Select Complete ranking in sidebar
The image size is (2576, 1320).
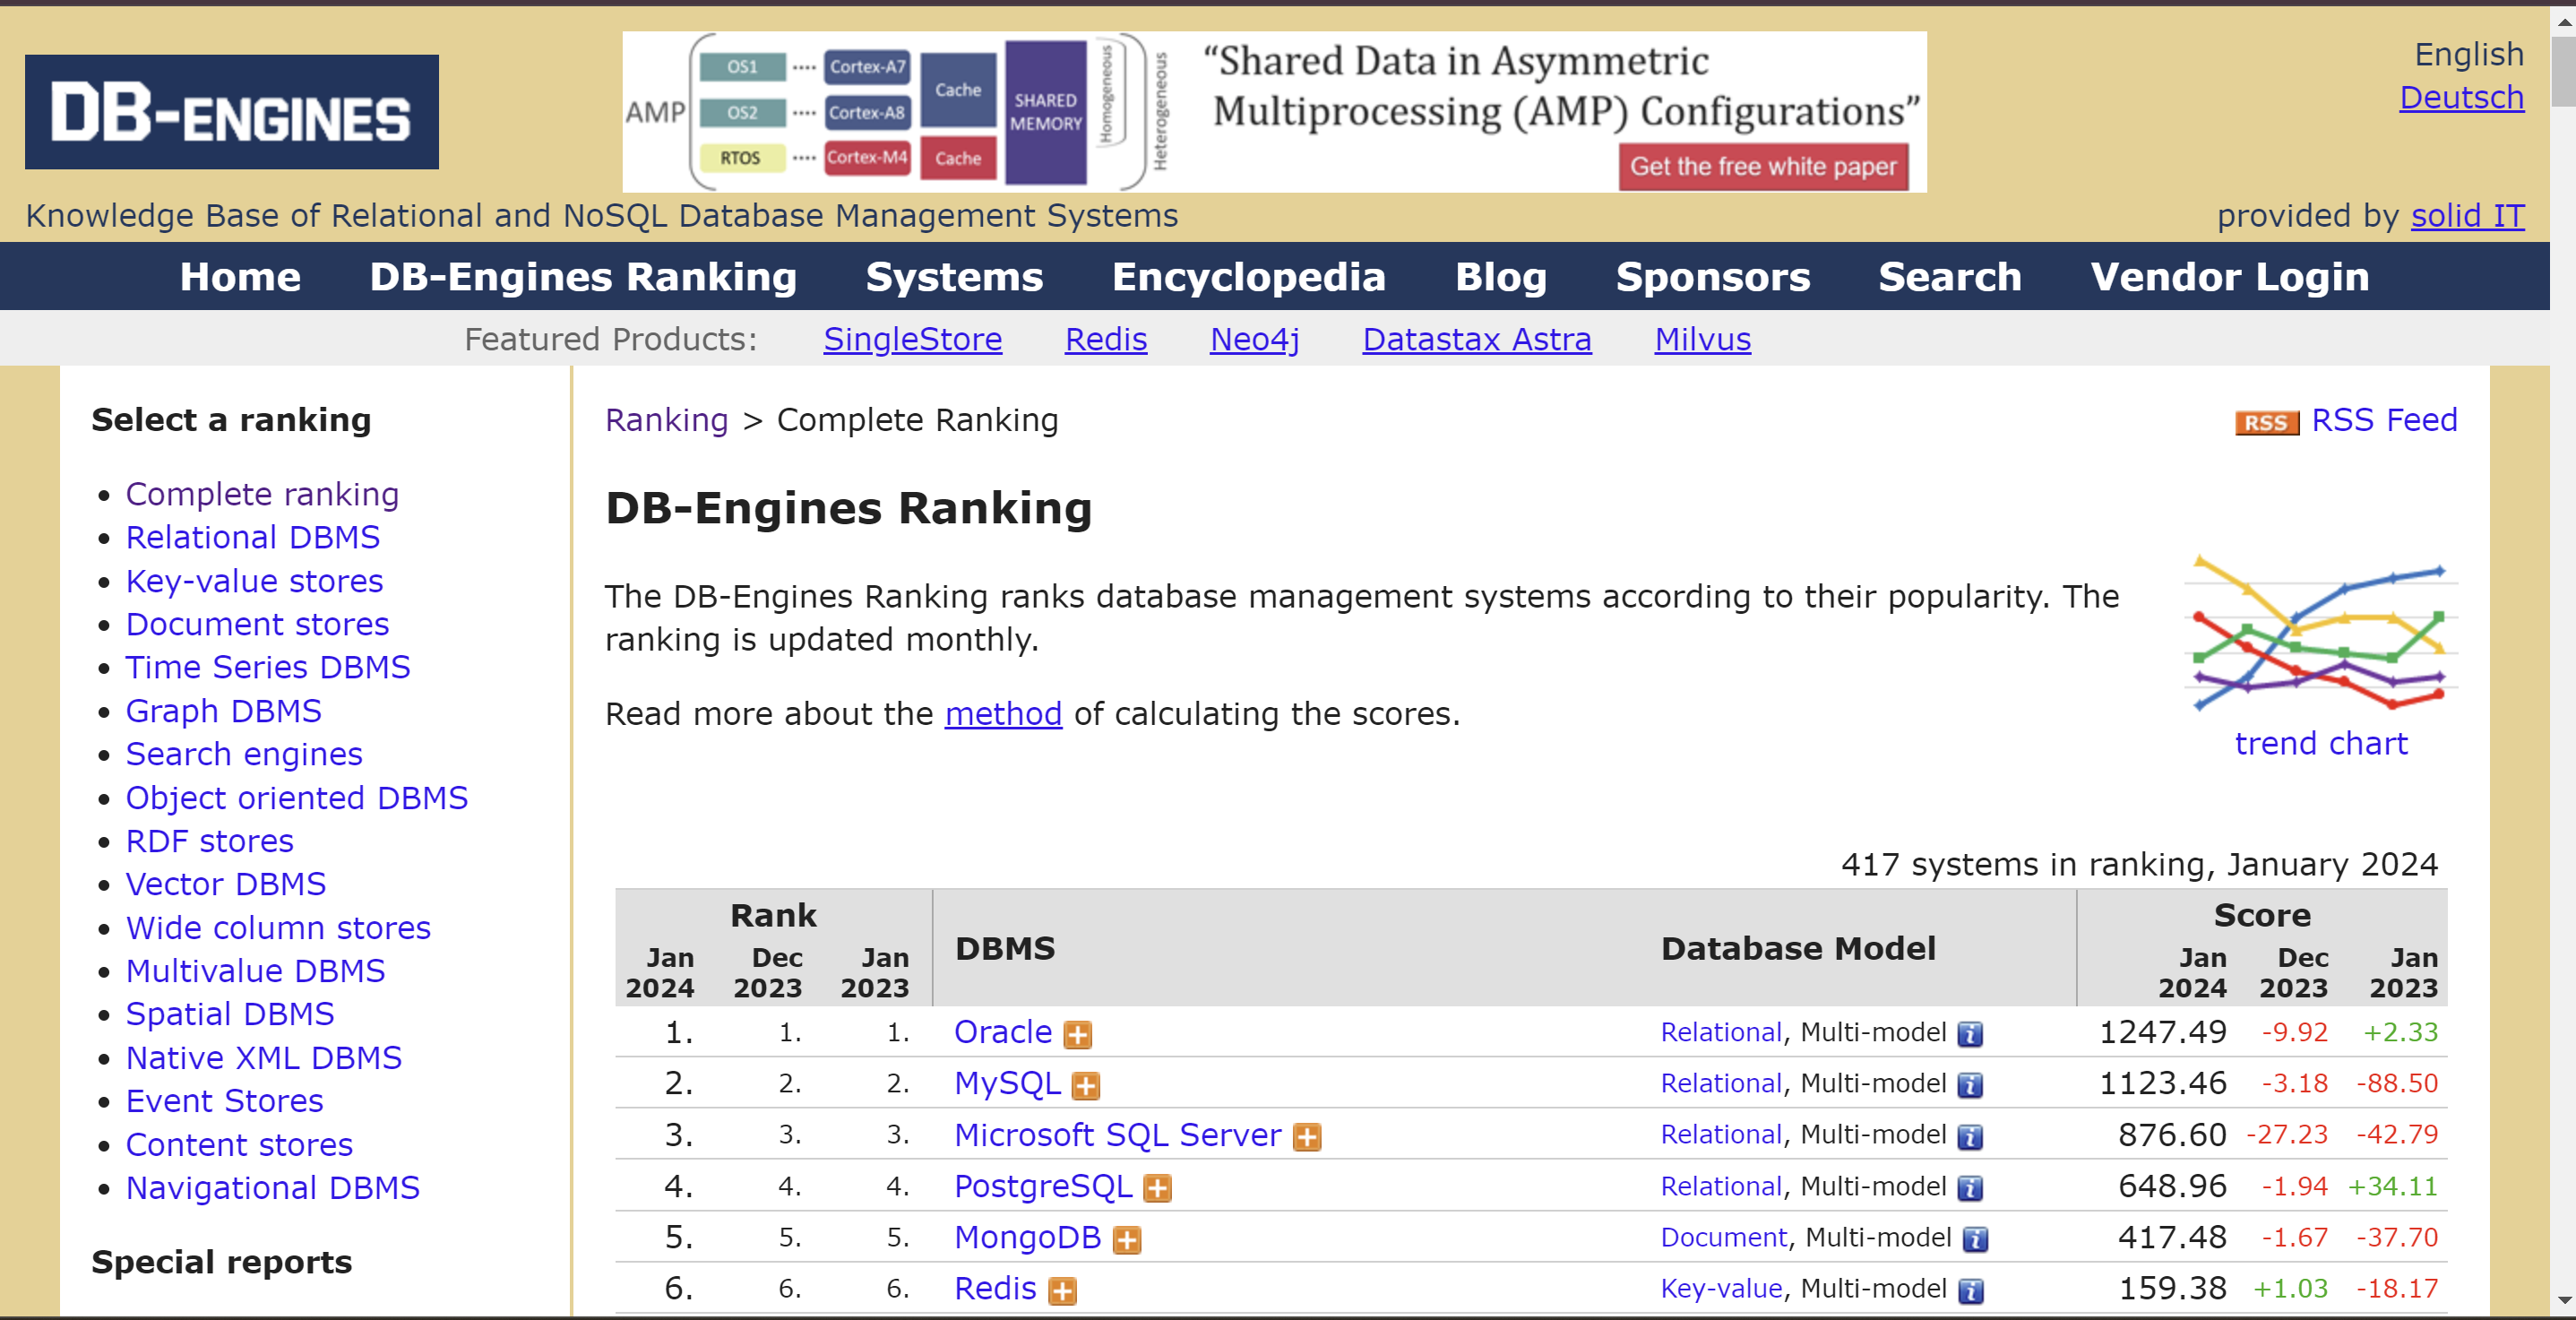coord(262,494)
